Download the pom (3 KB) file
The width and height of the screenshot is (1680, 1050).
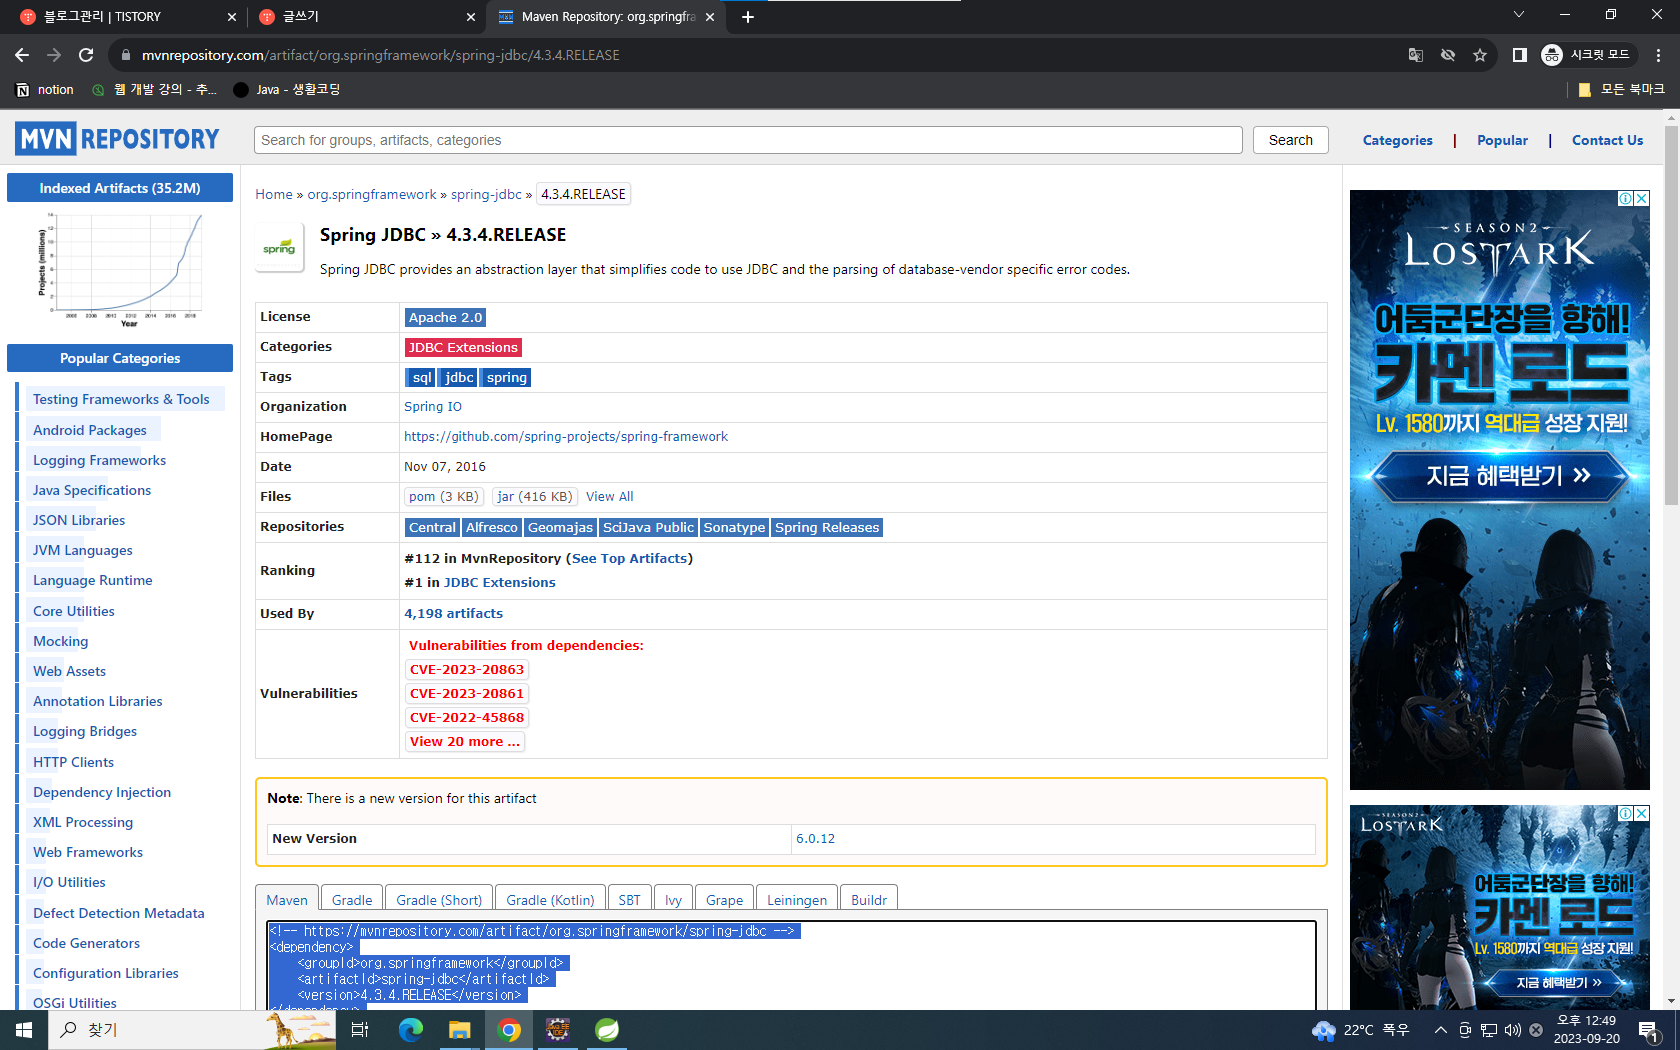coord(444,496)
